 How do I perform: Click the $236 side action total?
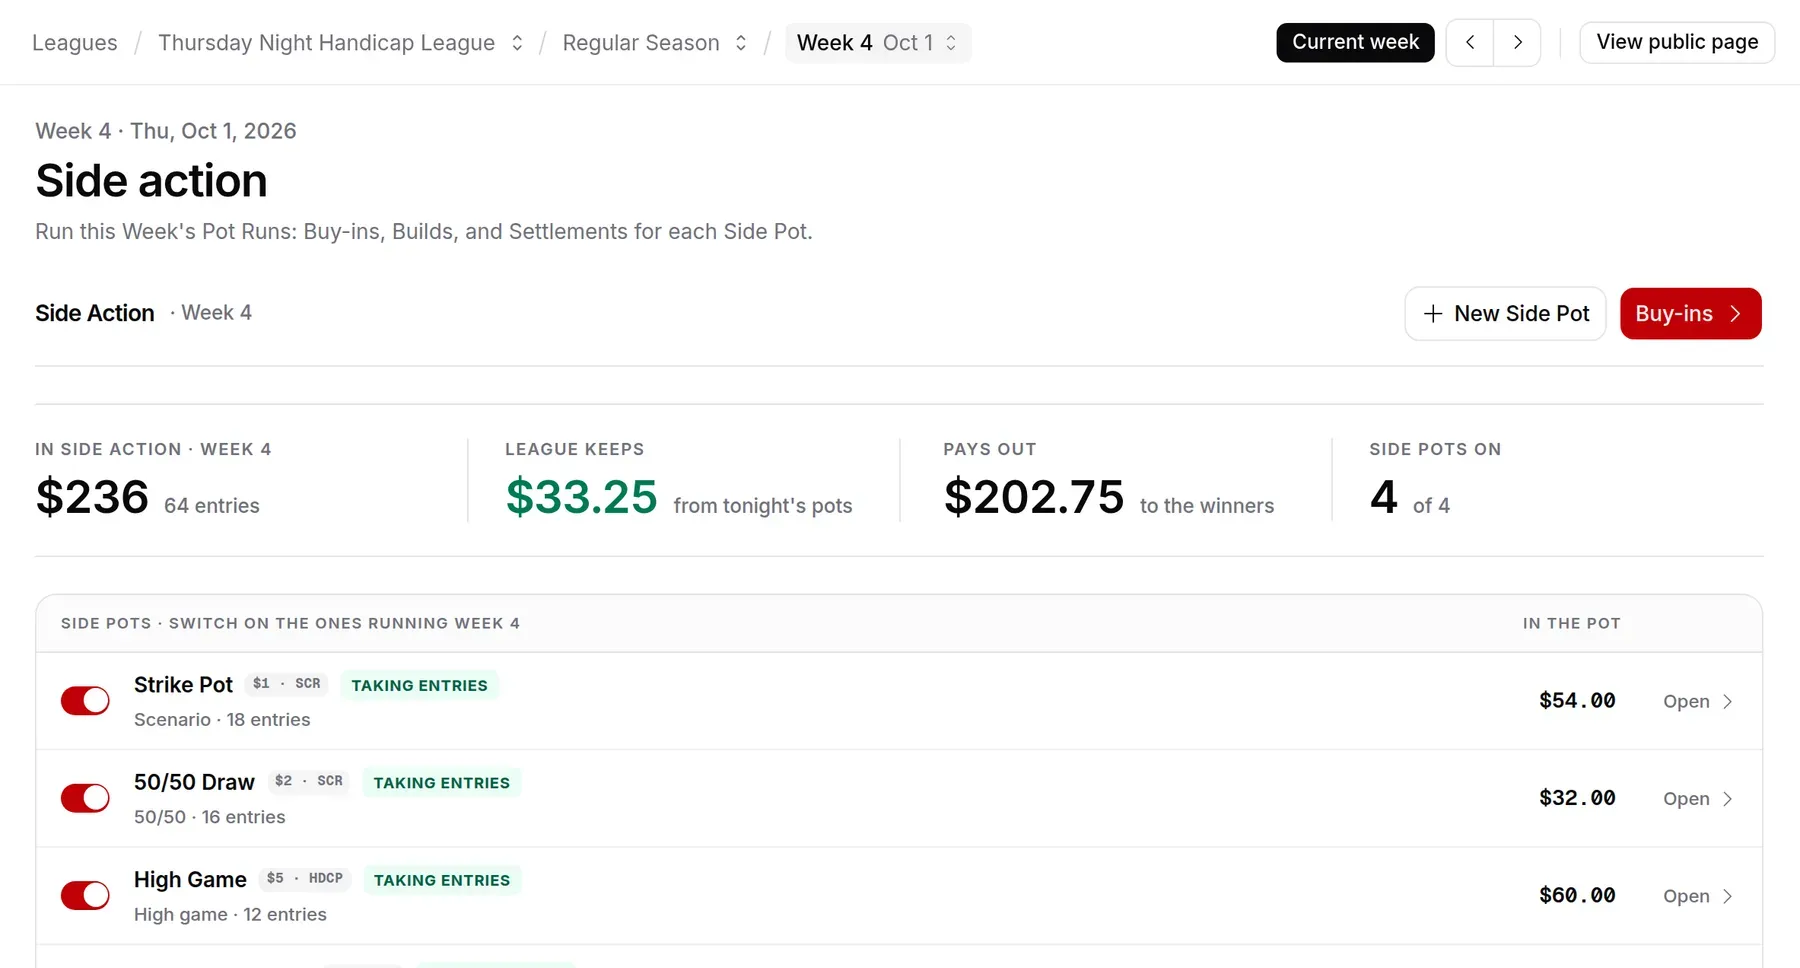(x=92, y=497)
